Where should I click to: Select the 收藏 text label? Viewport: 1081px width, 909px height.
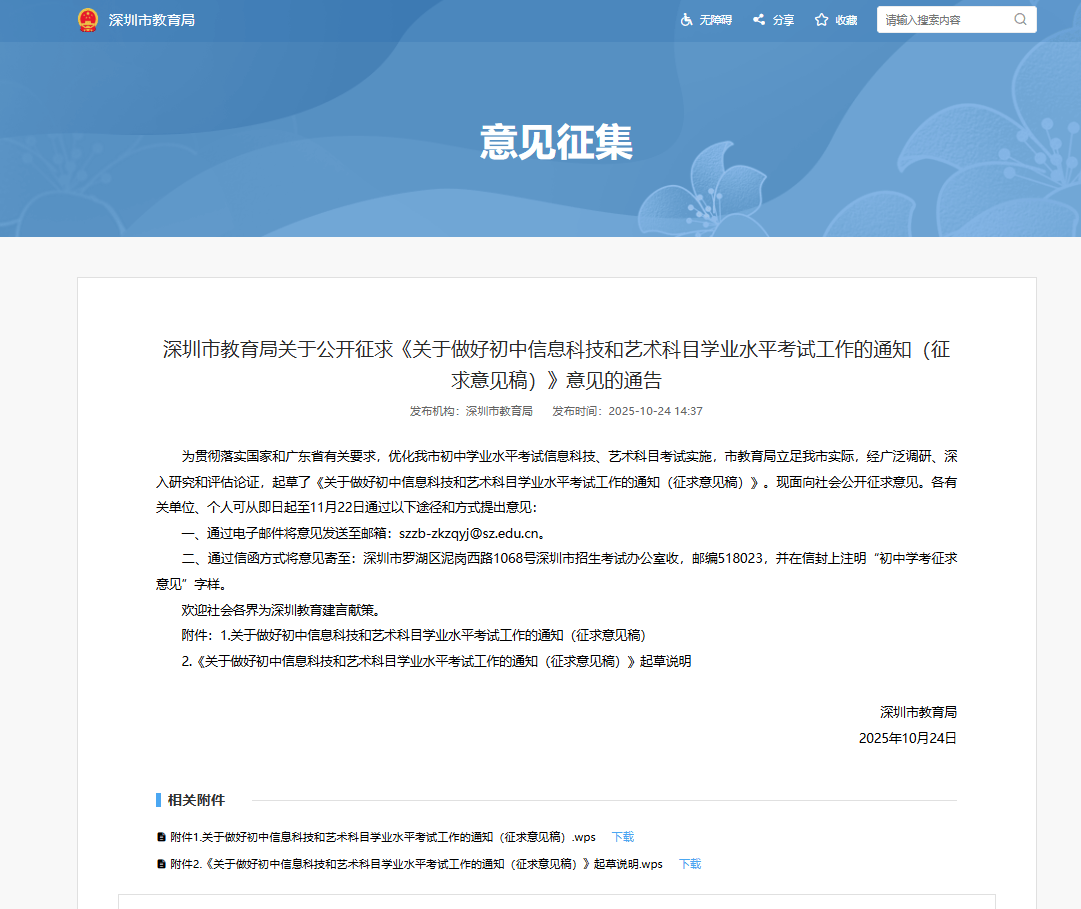[x=846, y=20]
